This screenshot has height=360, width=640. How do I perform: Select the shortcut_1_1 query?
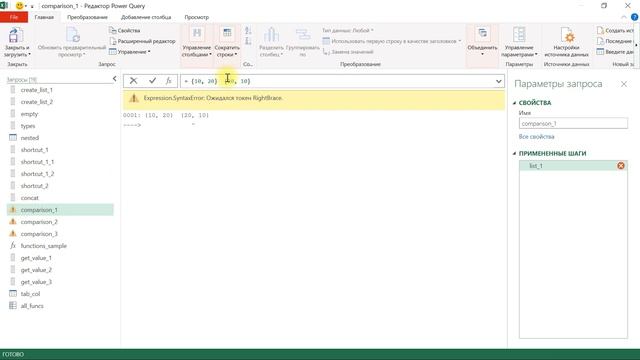point(60,162)
